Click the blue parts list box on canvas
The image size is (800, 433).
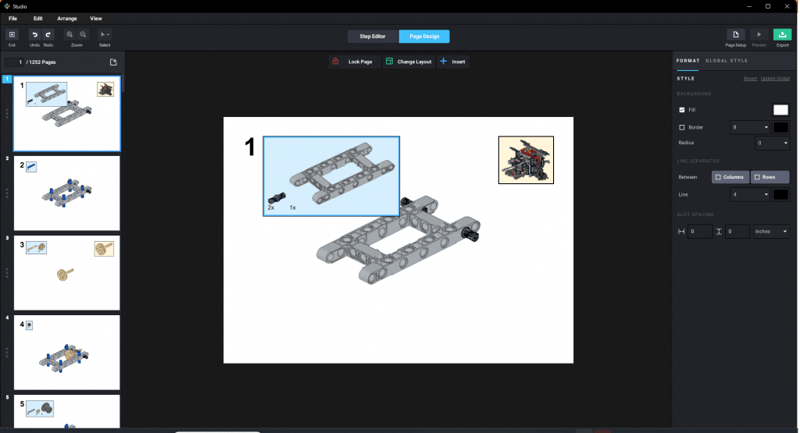[x=331, y=176]
